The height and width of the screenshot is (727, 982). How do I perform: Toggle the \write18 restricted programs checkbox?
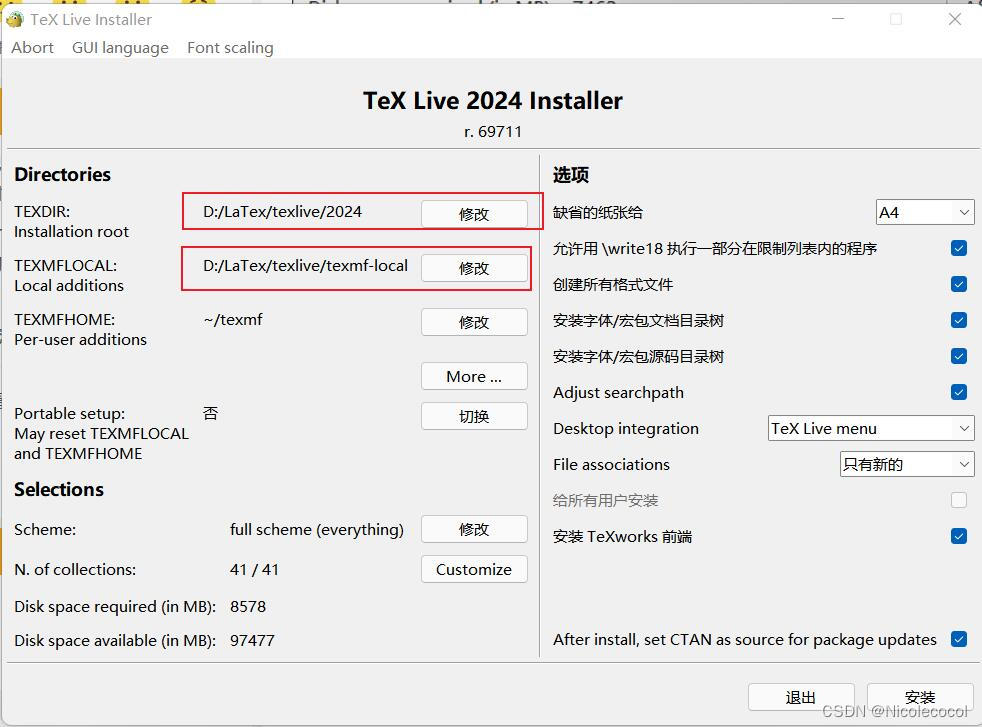(x=959, y=248)
